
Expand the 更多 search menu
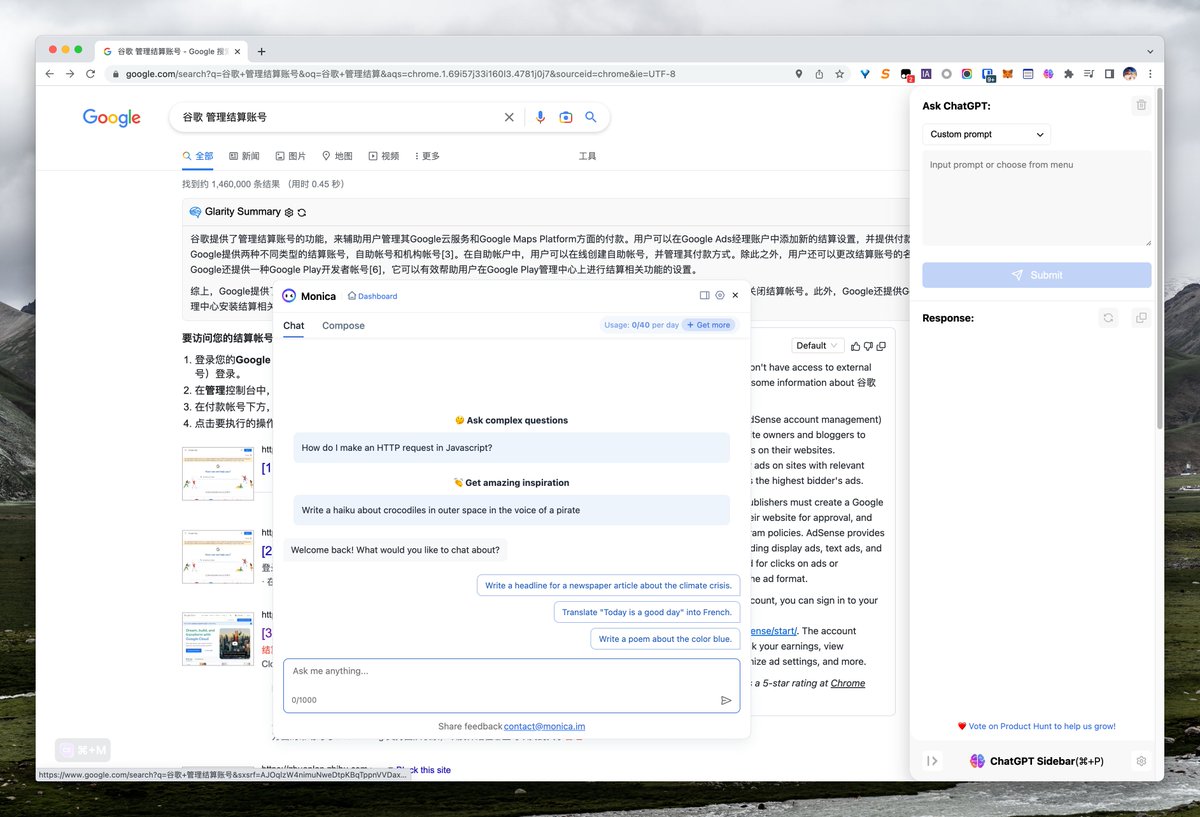(x=427, y=156)
